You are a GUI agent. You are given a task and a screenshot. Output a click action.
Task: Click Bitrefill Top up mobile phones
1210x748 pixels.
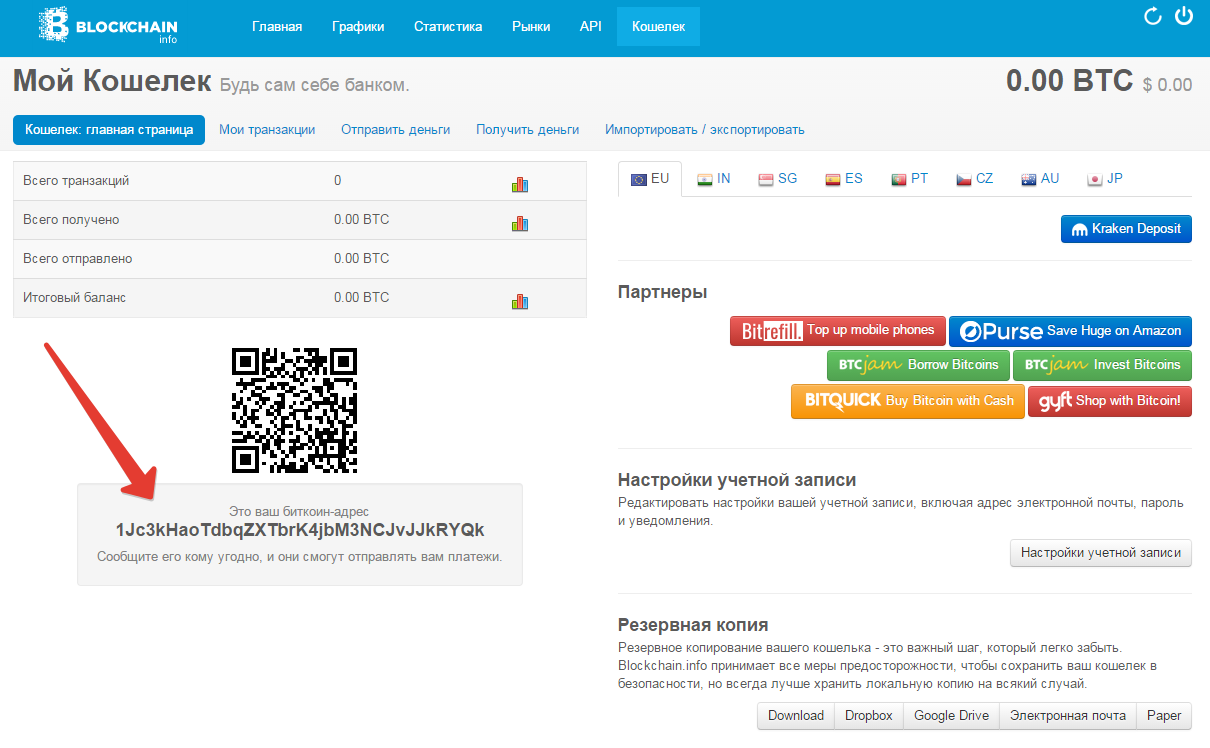pos(838,331)
